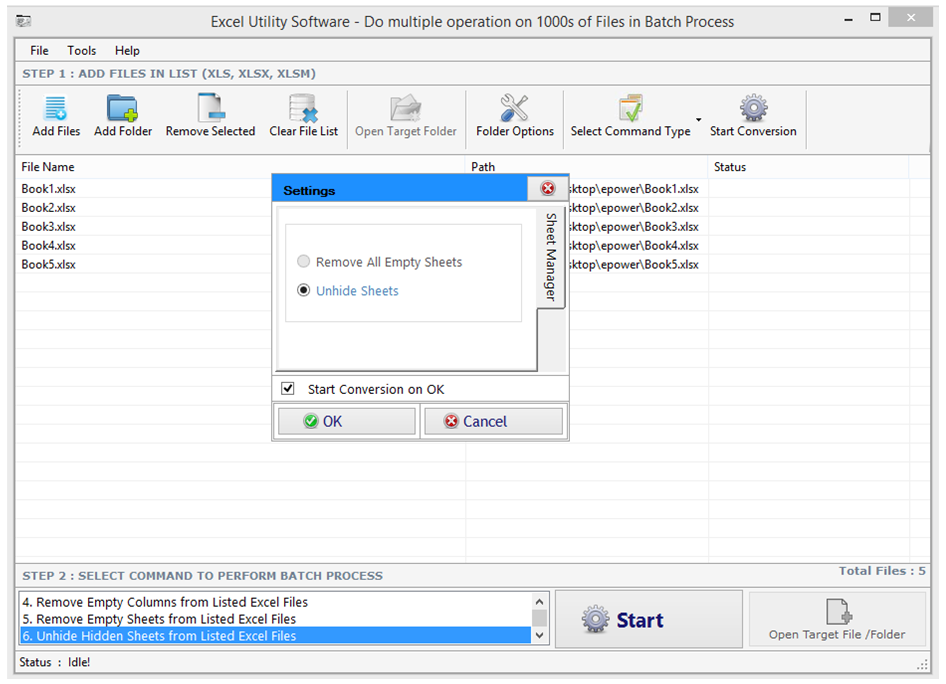Viewport: 946px width, 684px height.
Task: Open the File menu
Action: point(39,51)
